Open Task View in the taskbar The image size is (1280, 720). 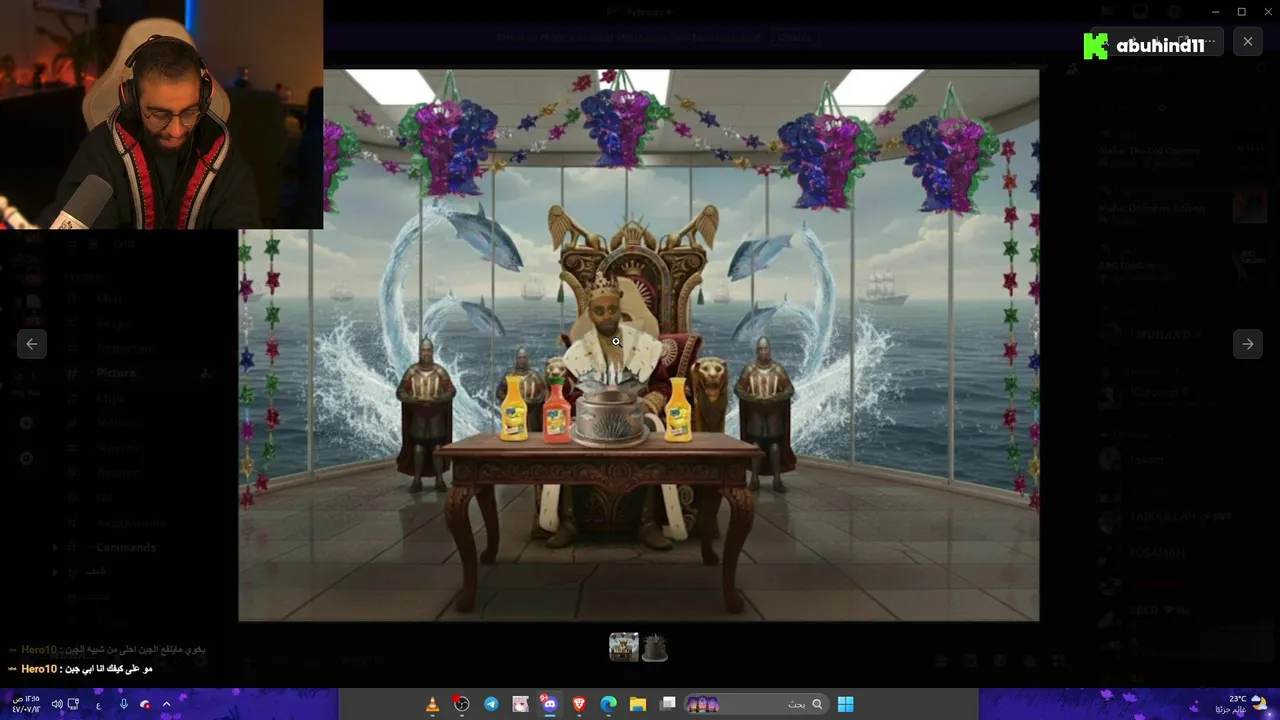(667, 704)
